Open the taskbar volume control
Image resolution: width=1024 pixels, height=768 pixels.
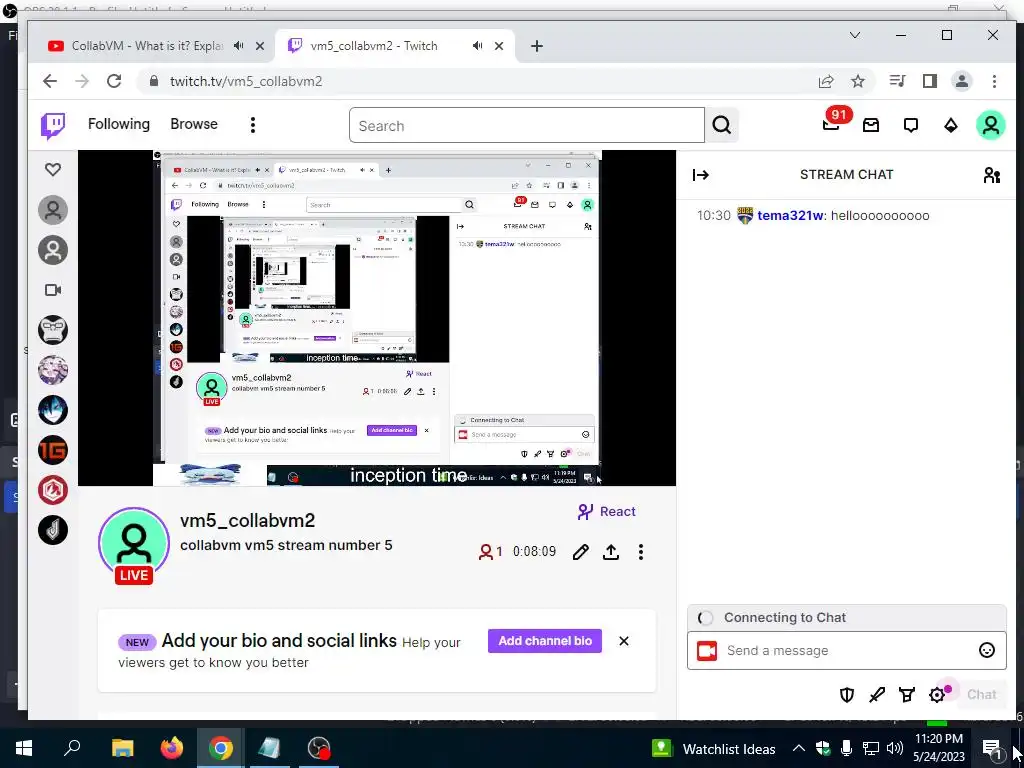click(x=895, y=748)
